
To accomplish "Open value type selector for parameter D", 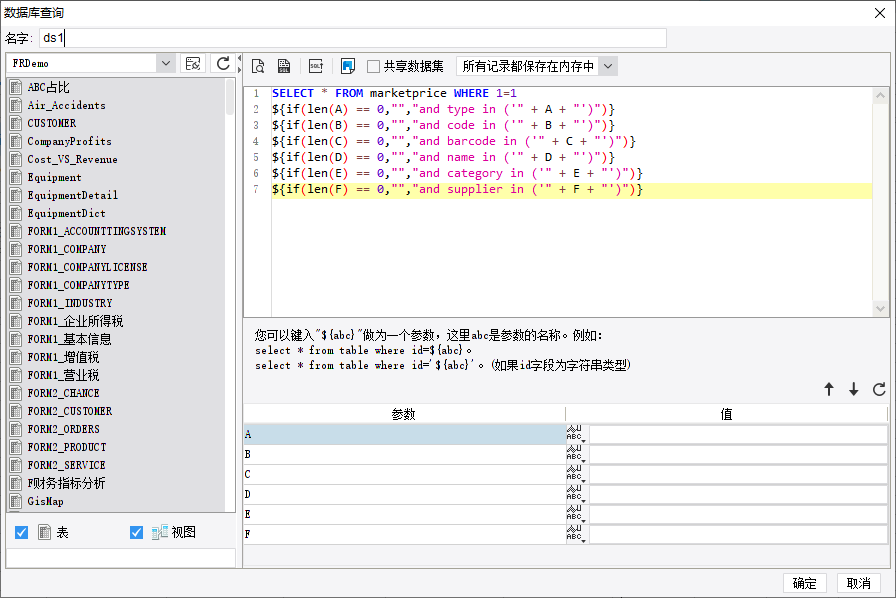I will point(576,494).
